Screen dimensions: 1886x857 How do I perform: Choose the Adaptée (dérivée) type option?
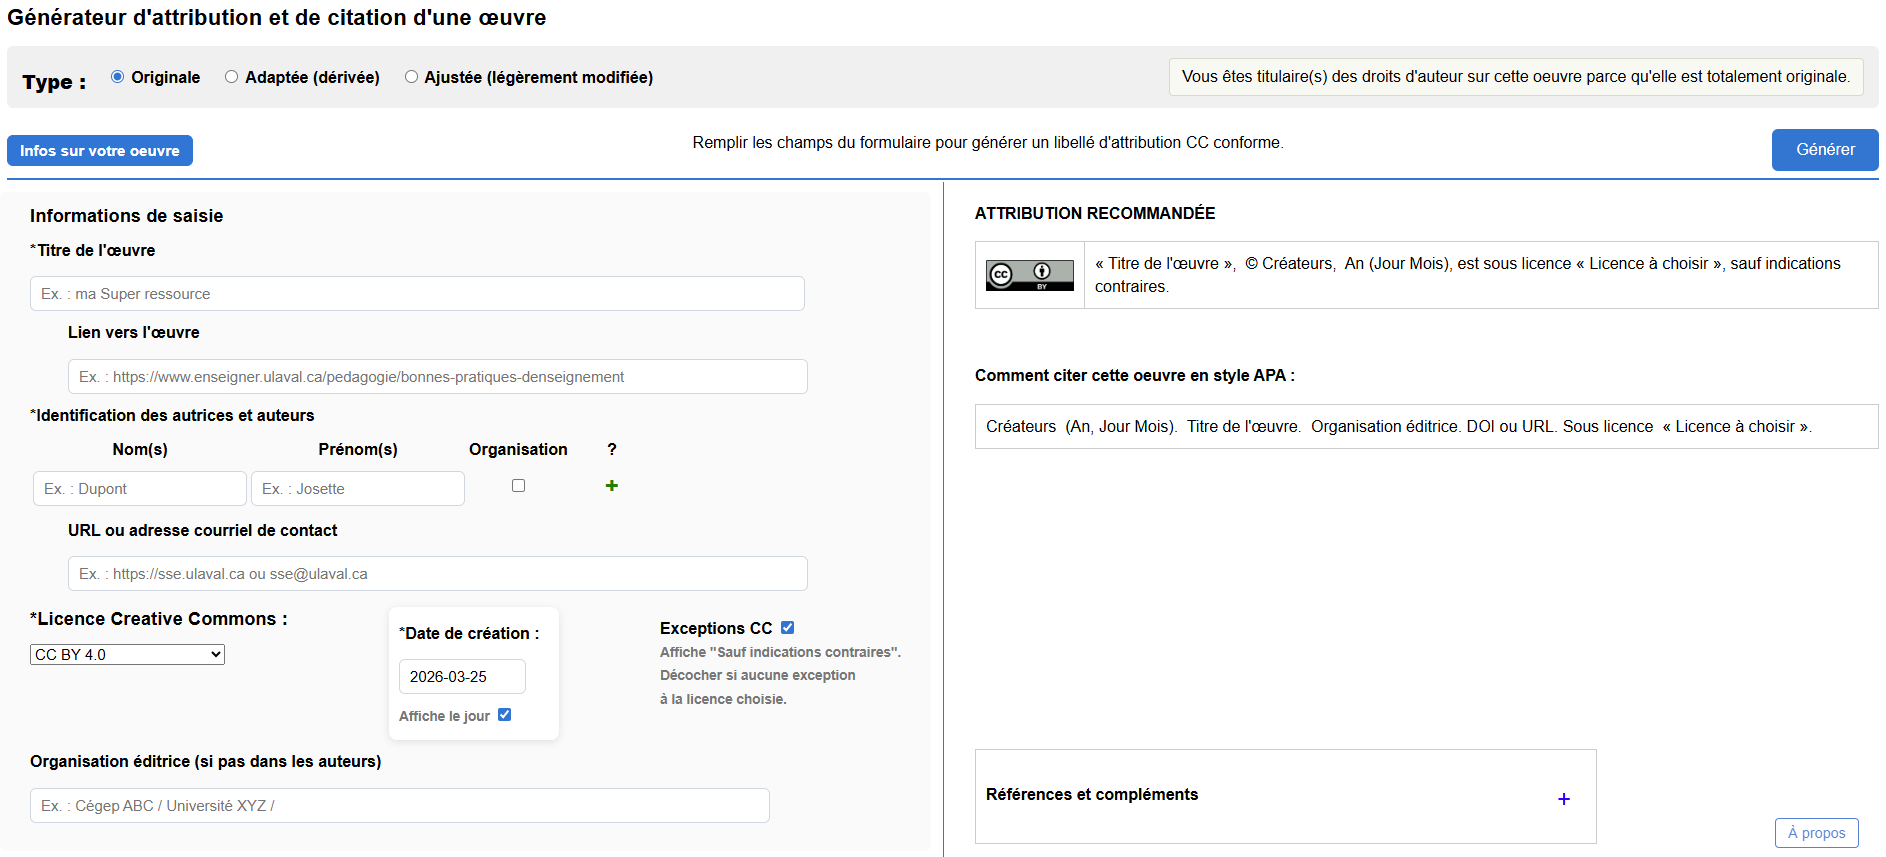click(232, 77)
